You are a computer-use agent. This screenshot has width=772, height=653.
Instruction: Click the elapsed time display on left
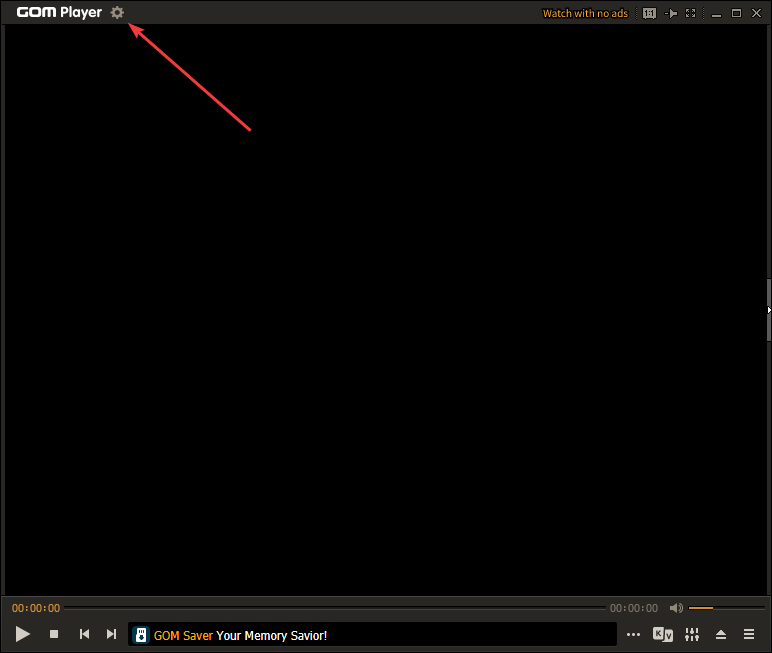point(36,608)
